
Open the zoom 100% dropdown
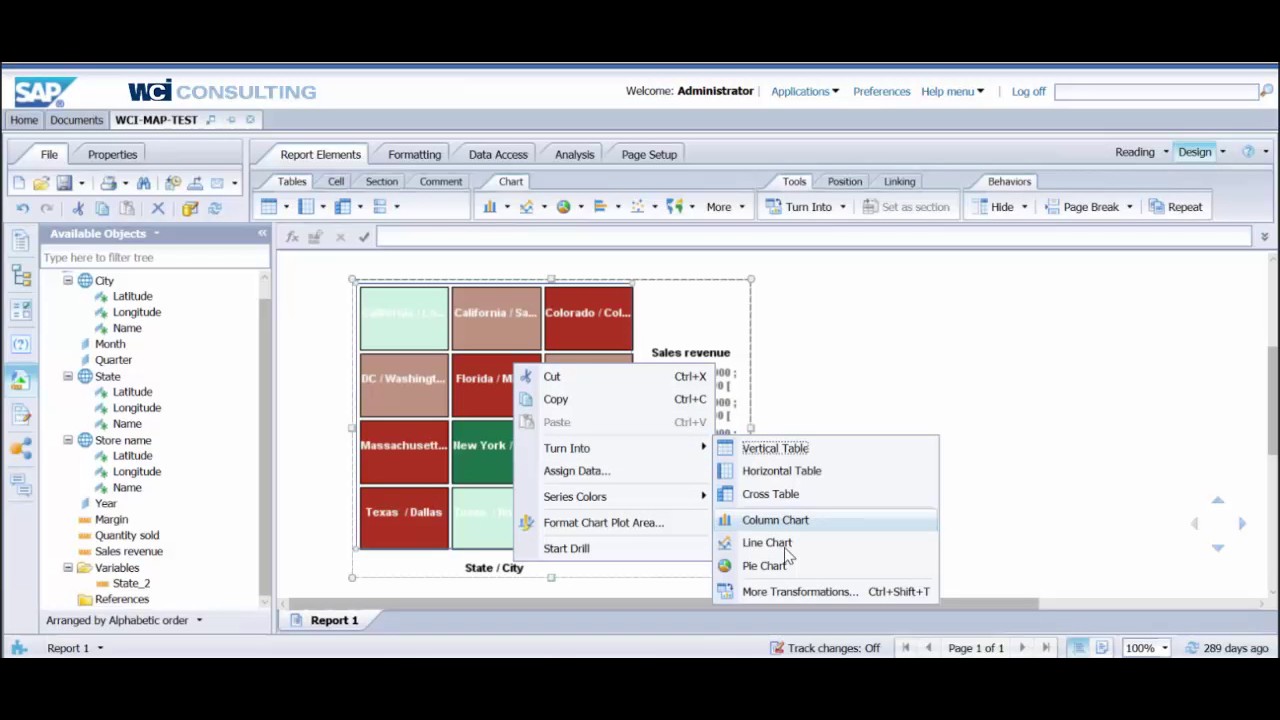pyautogui.click(x=1165, y=648)
